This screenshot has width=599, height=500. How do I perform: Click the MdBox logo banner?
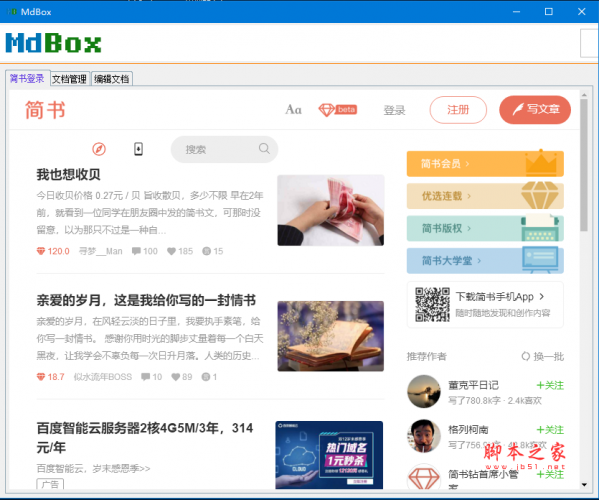(x=53, y=43)
